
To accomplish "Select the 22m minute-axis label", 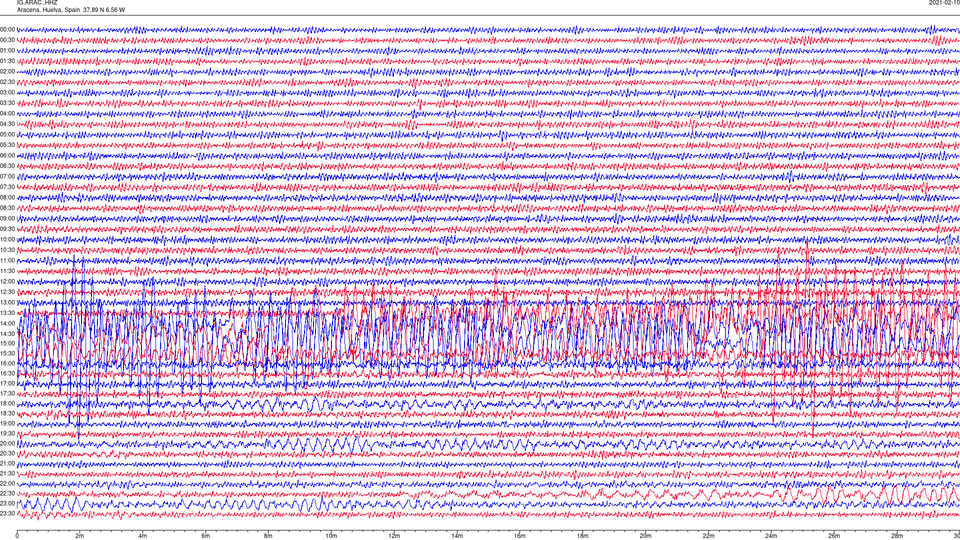I will (708, 536).
